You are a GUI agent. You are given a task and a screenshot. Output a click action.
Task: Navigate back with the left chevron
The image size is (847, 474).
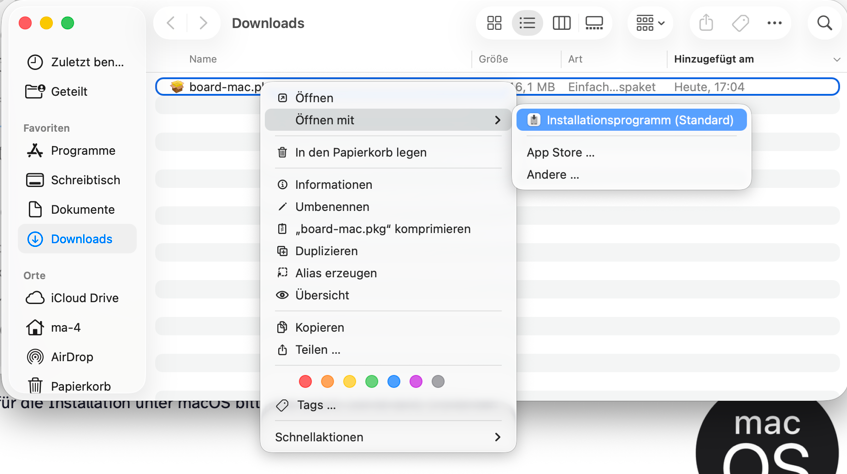click(171, 23)
